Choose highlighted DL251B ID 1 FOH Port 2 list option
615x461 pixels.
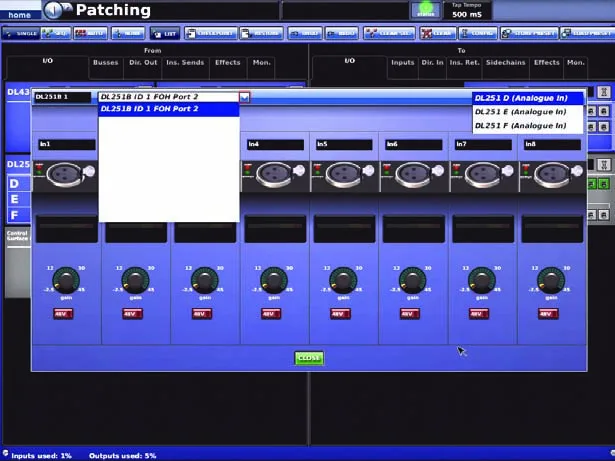169,109
